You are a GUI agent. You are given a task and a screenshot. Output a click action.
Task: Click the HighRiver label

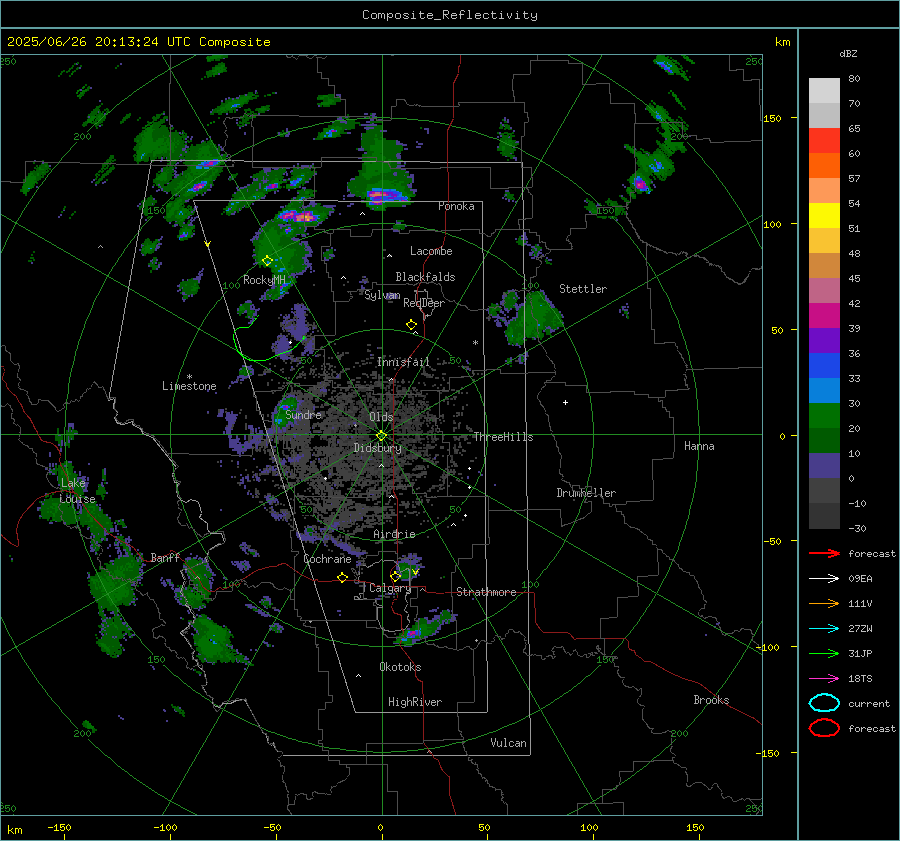(x=415, y=702)
